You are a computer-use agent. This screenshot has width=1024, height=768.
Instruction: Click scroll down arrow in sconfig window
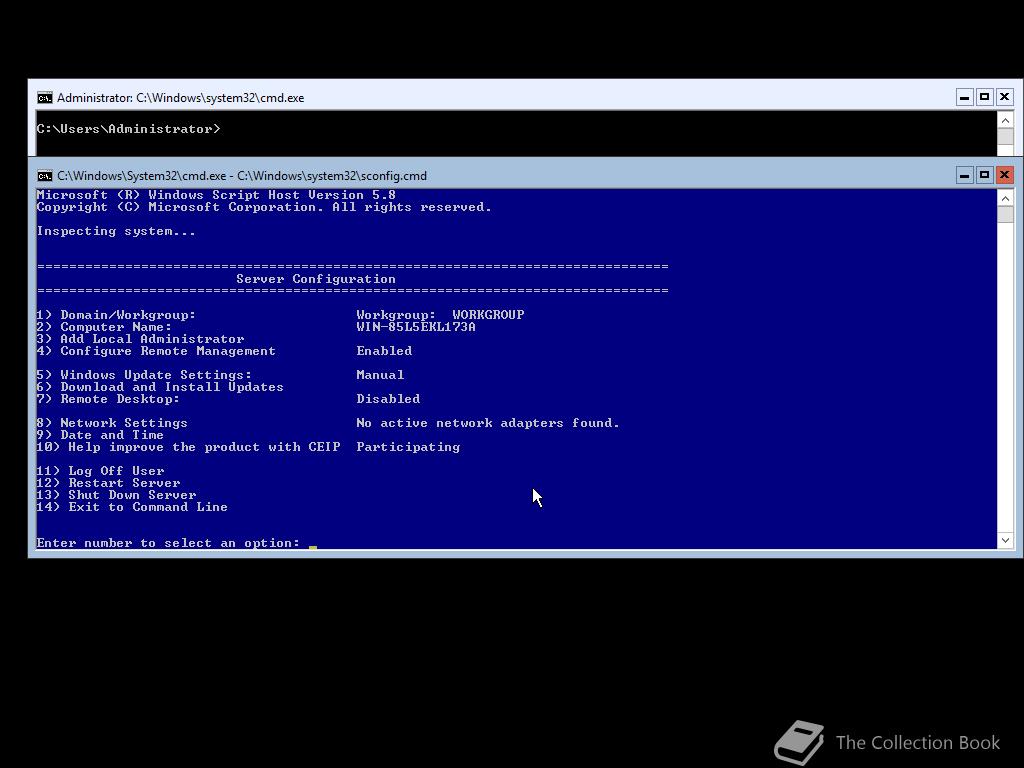pyautogui.click(x=1005, y=540)
